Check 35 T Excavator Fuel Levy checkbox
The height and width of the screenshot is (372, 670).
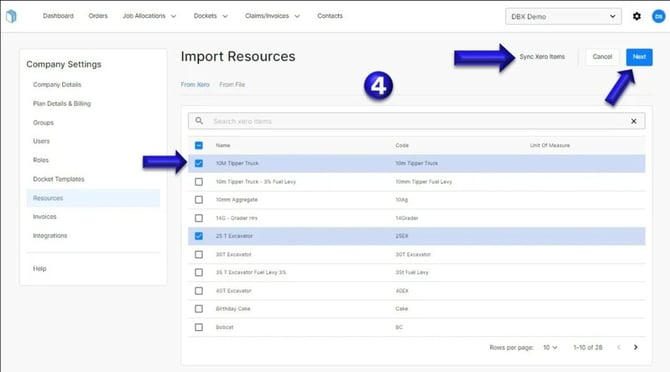pos(199,272)
